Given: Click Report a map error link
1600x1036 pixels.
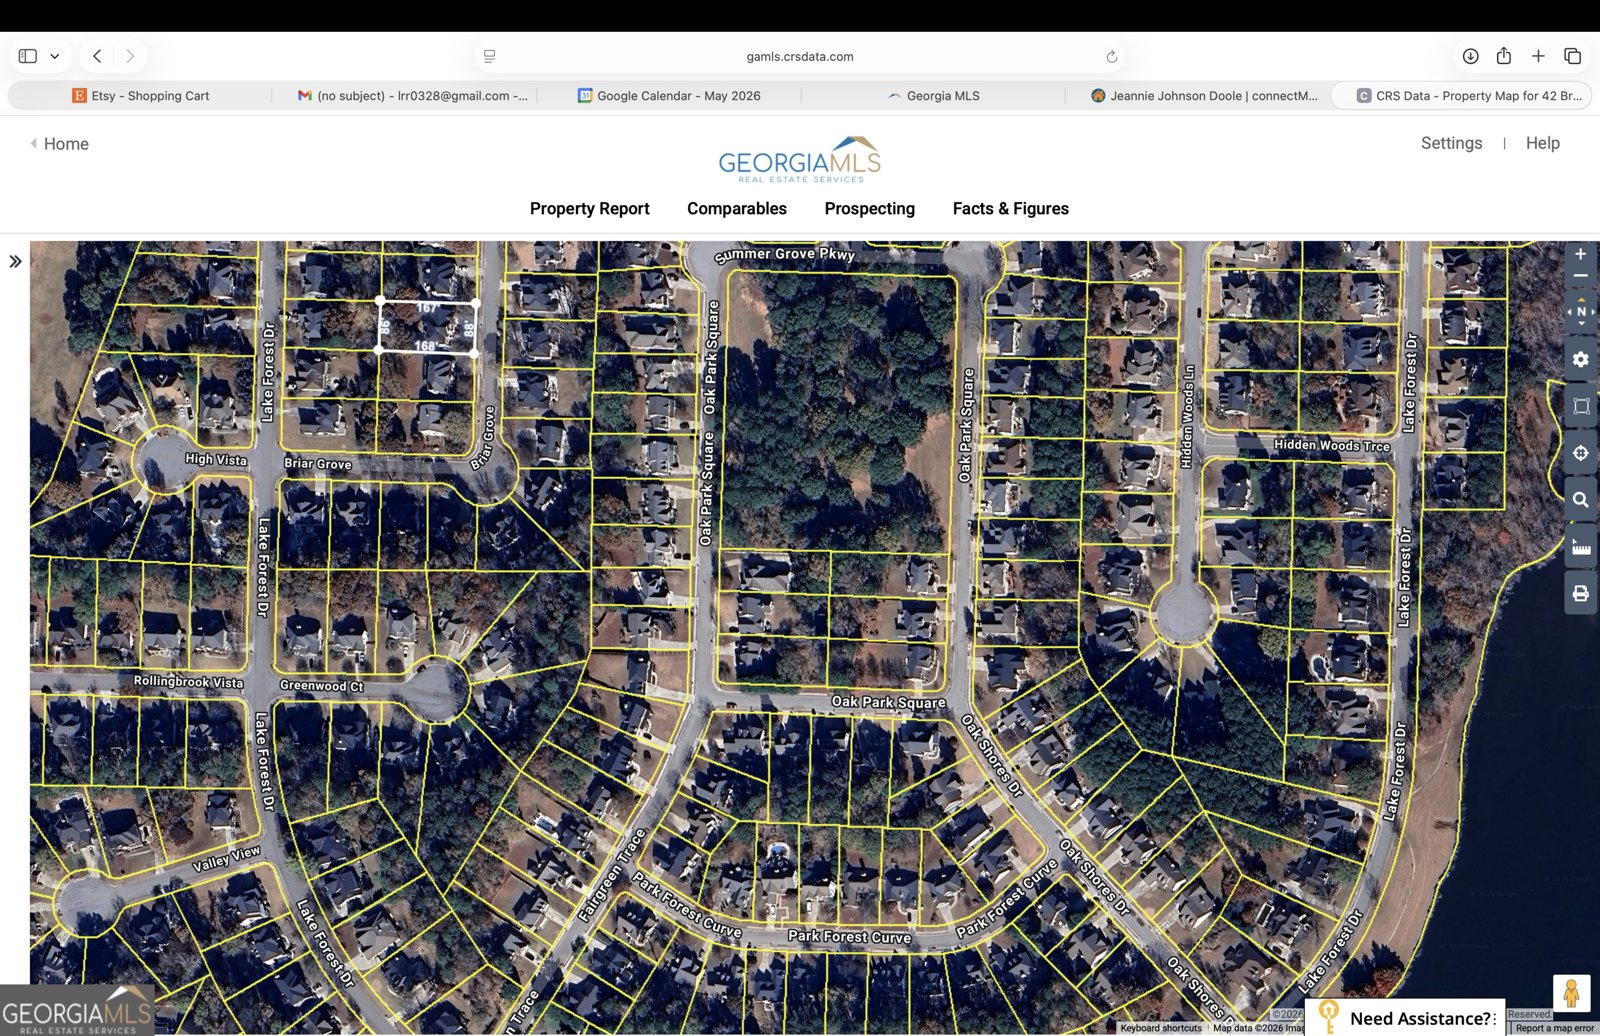Looking at the screenshot, I should pyautogui.click(x=1554, y=1028).
